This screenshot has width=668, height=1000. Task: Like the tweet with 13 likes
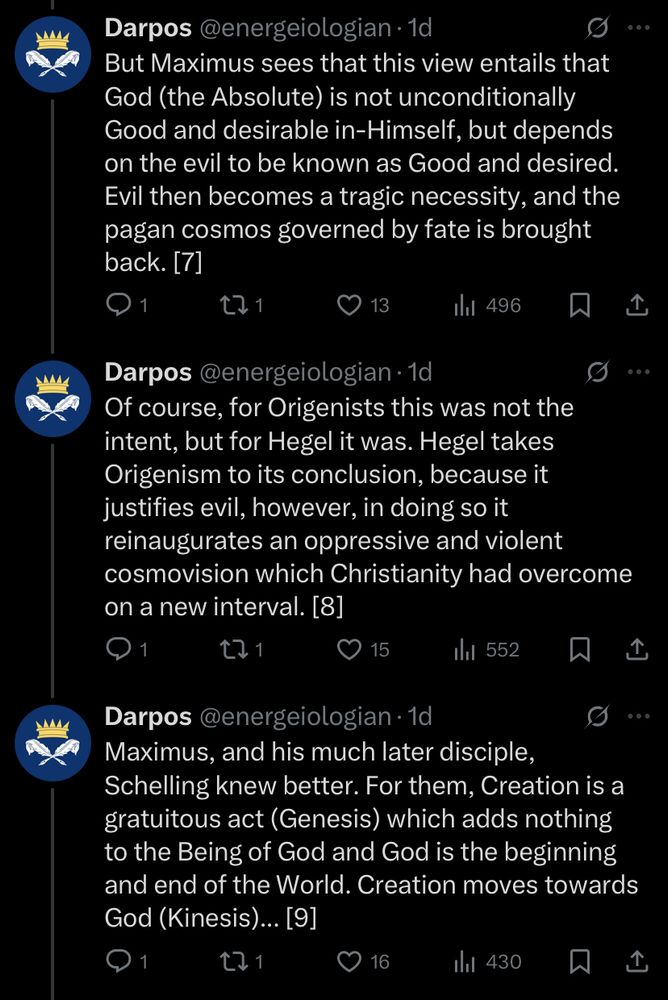click(x=362, y=305)
